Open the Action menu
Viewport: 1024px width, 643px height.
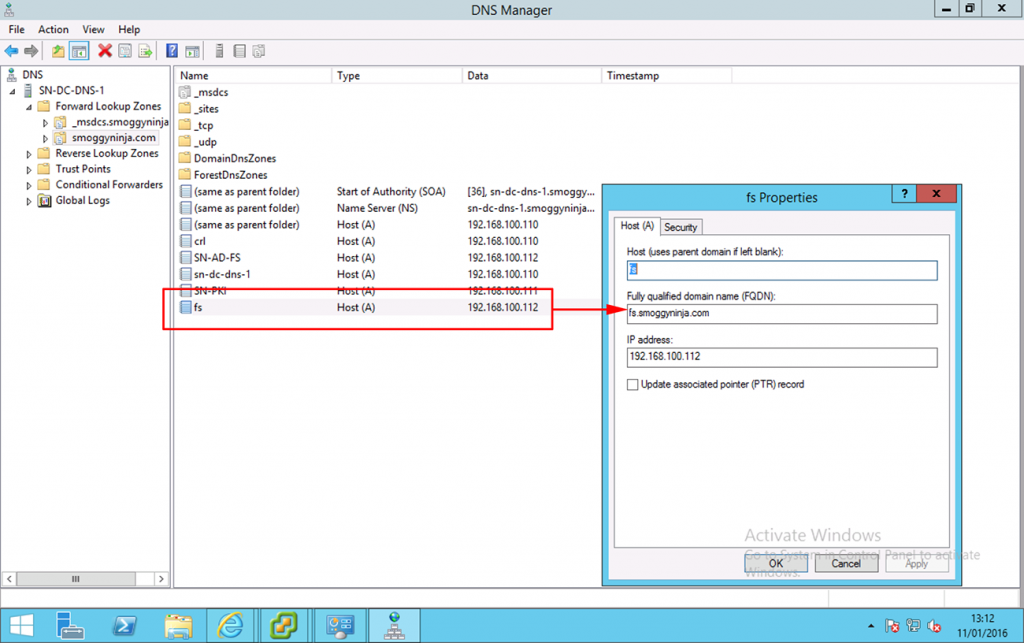click(x=53, y=29)
